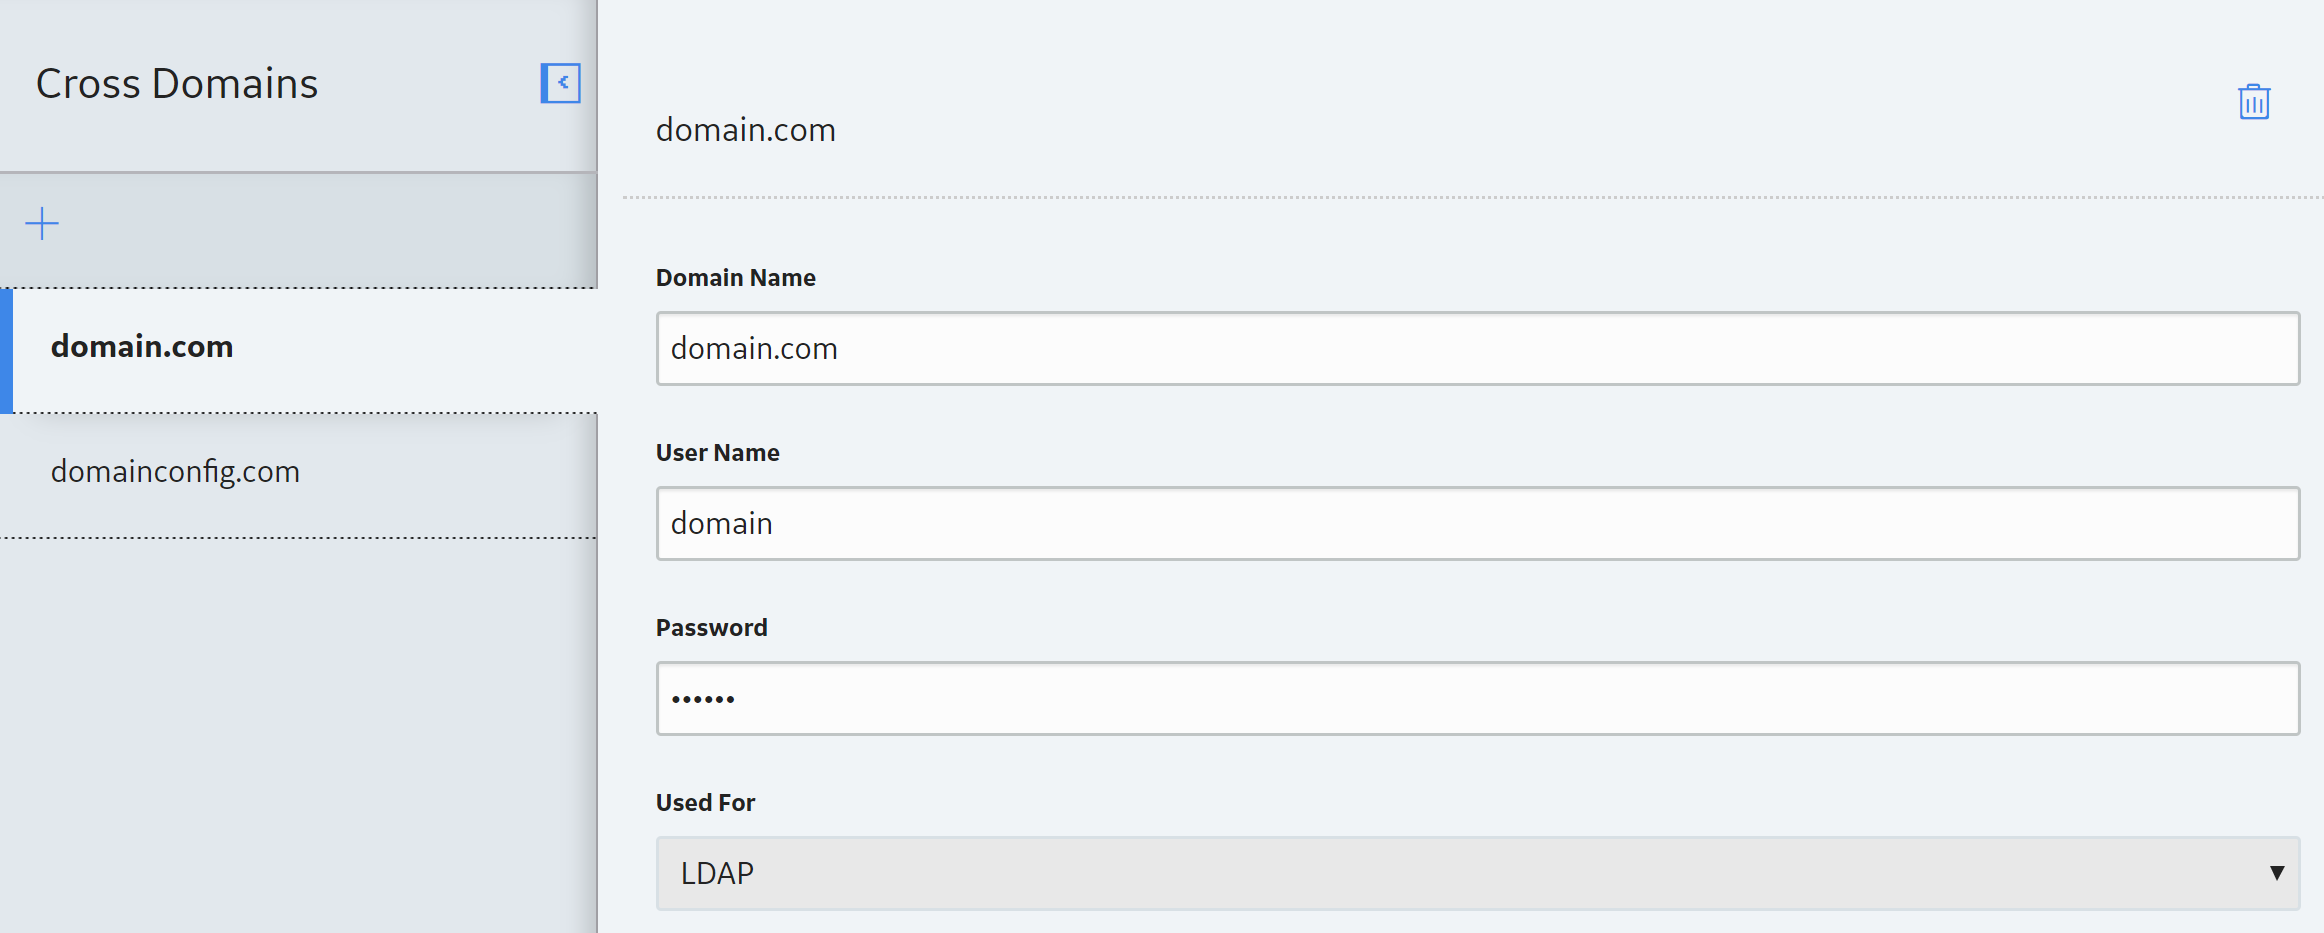The width and height of the screenshot is (2324, 933).
Task: Click the LDAP value in Used For
Action: [x=717, y=873]
